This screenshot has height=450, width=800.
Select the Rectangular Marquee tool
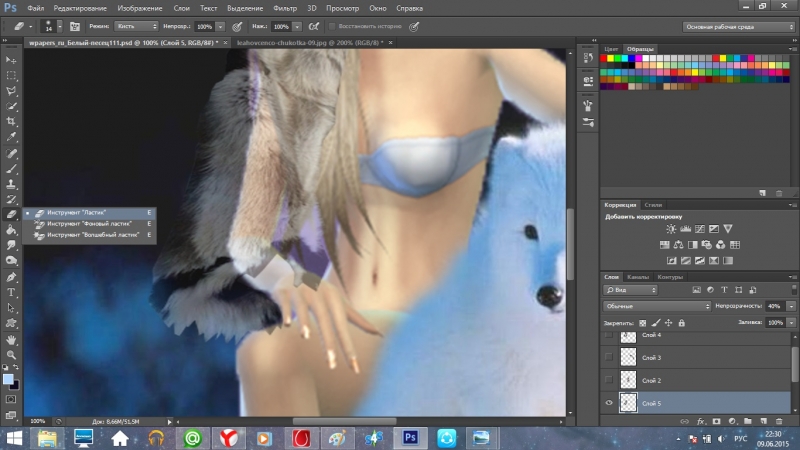[11, 76]
